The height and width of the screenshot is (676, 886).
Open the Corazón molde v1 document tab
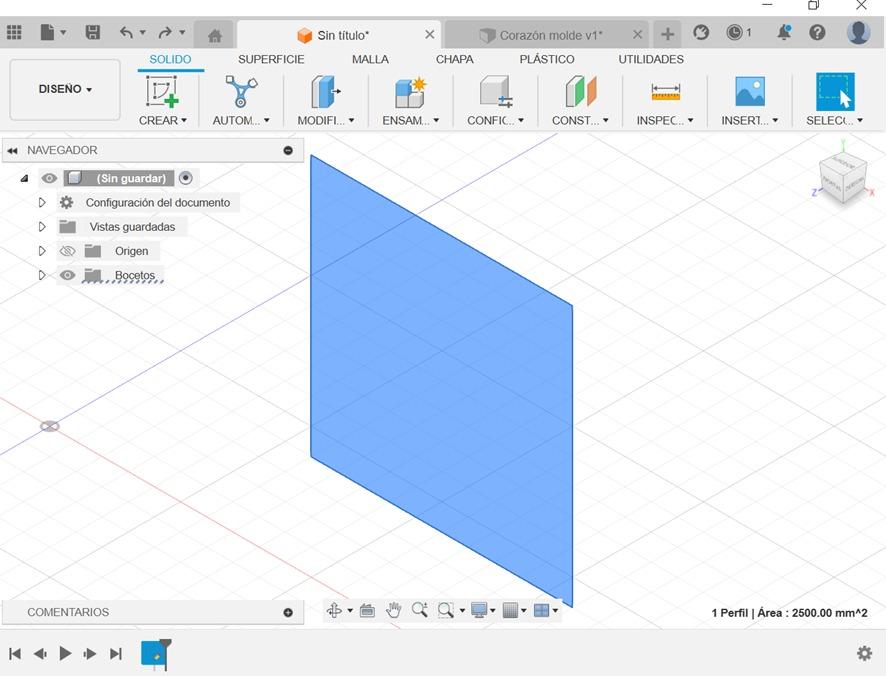click(x=550, y=35)
